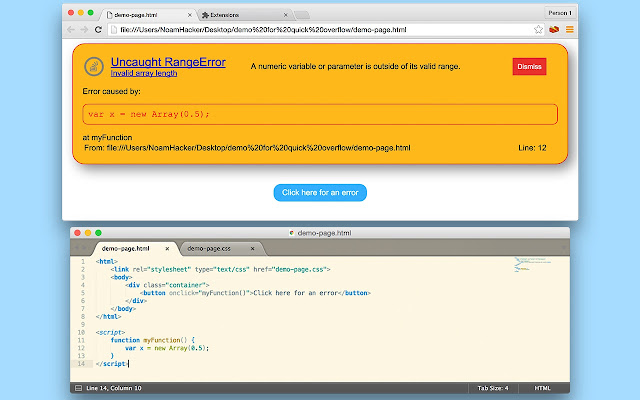
Task: Click the button onclick code line
Action: point(256,293)
